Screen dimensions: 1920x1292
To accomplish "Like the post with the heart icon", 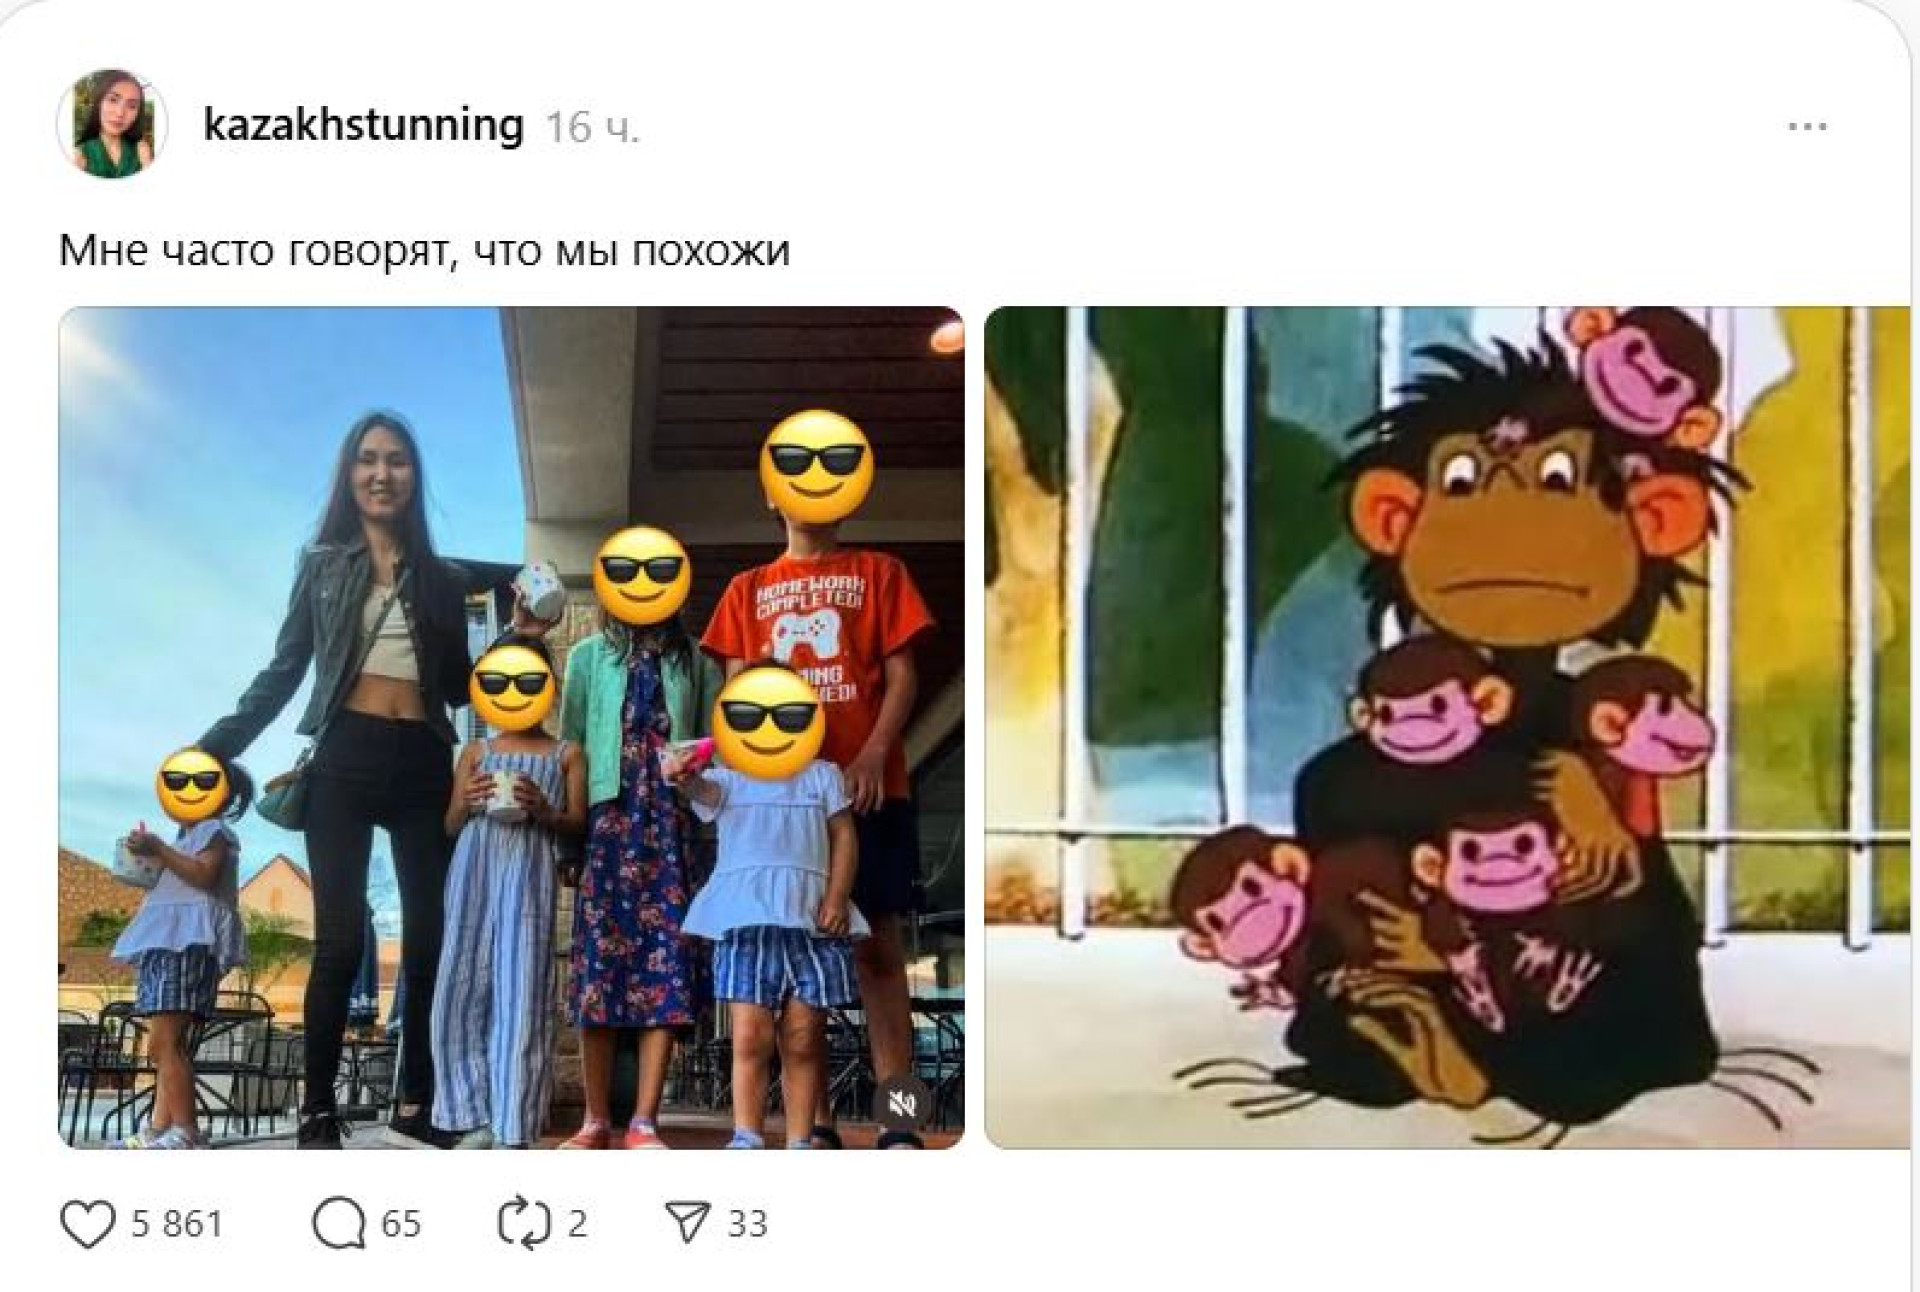I will [87, 1224].
